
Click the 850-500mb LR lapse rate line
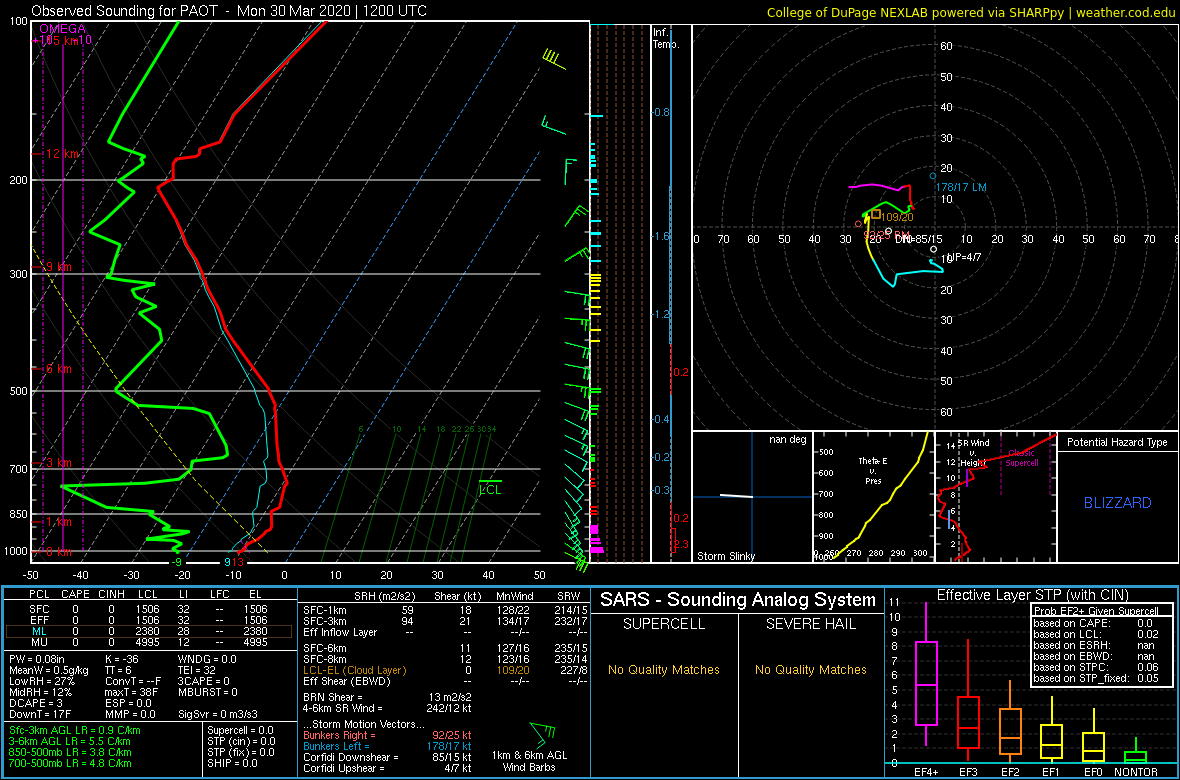[71, 752]
